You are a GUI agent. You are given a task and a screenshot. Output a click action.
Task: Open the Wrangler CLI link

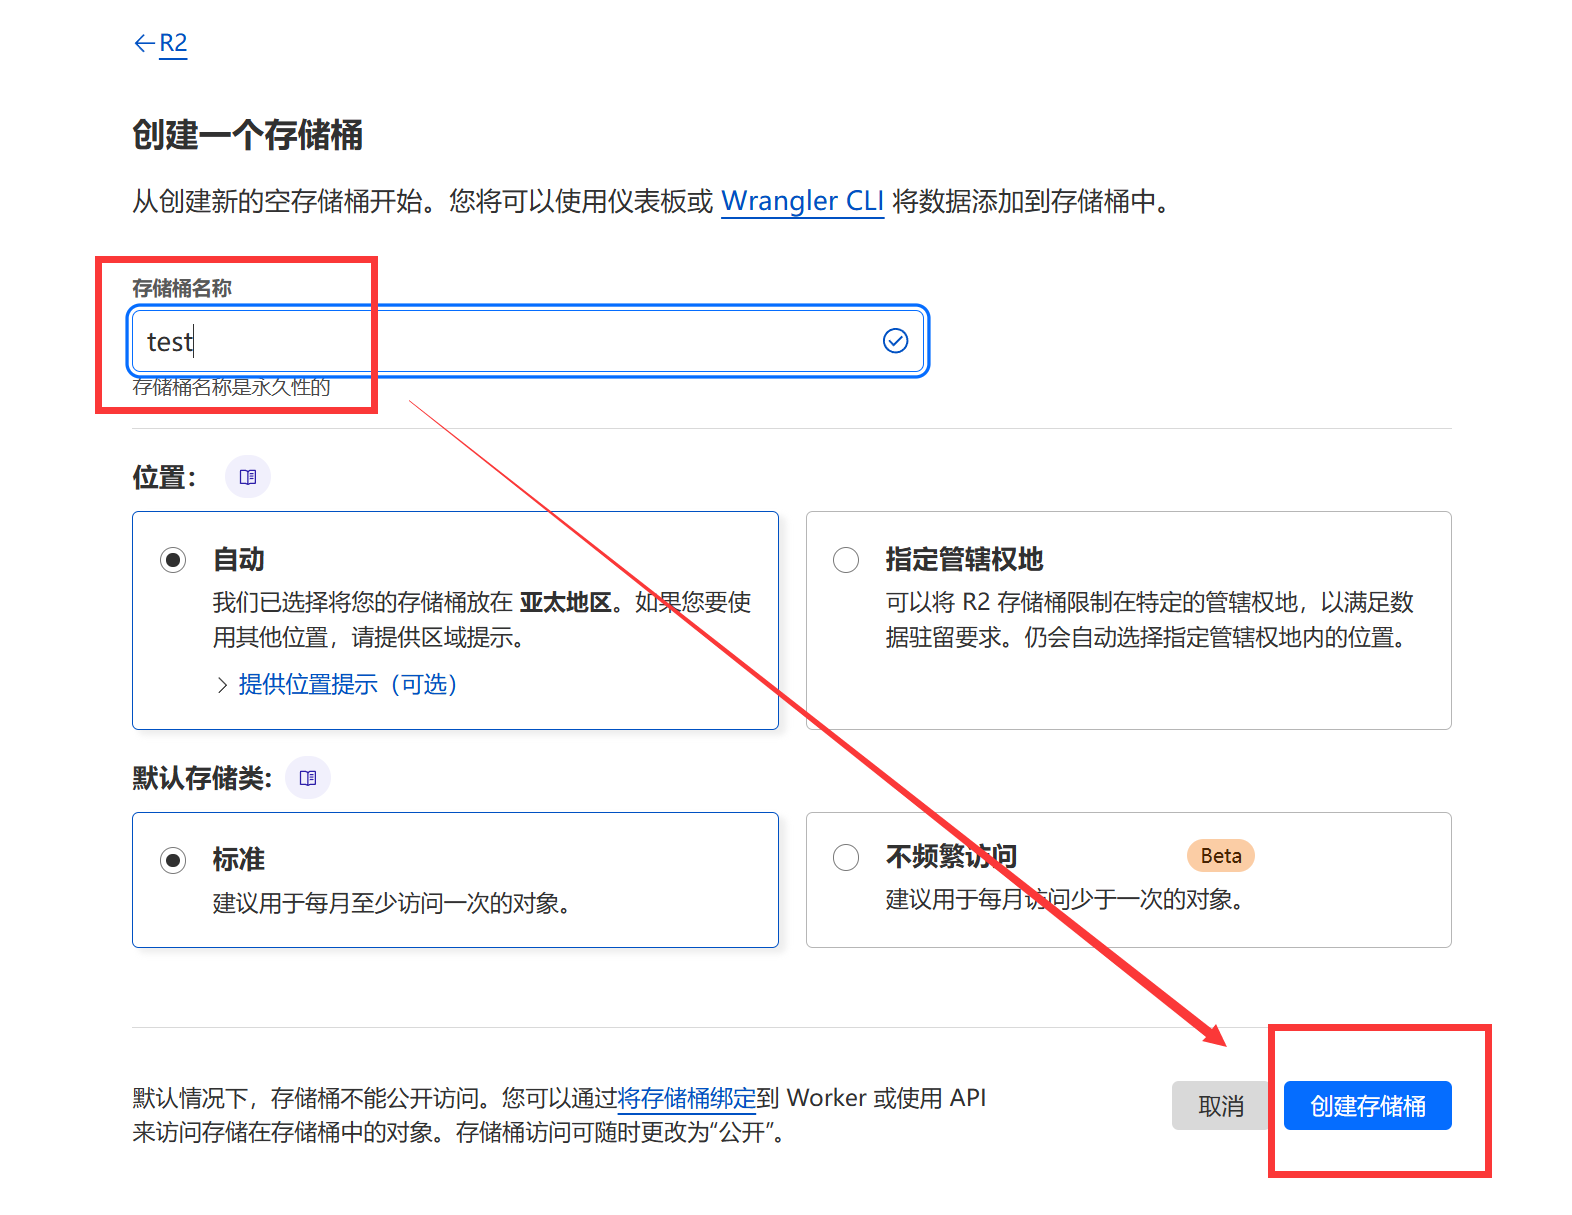(802, 201)
